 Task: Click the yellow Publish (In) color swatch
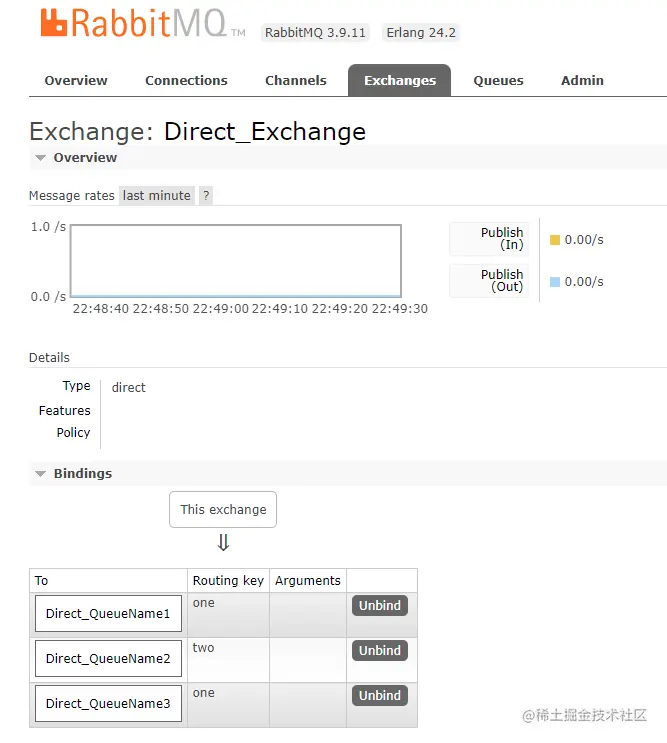click(555, 240)
